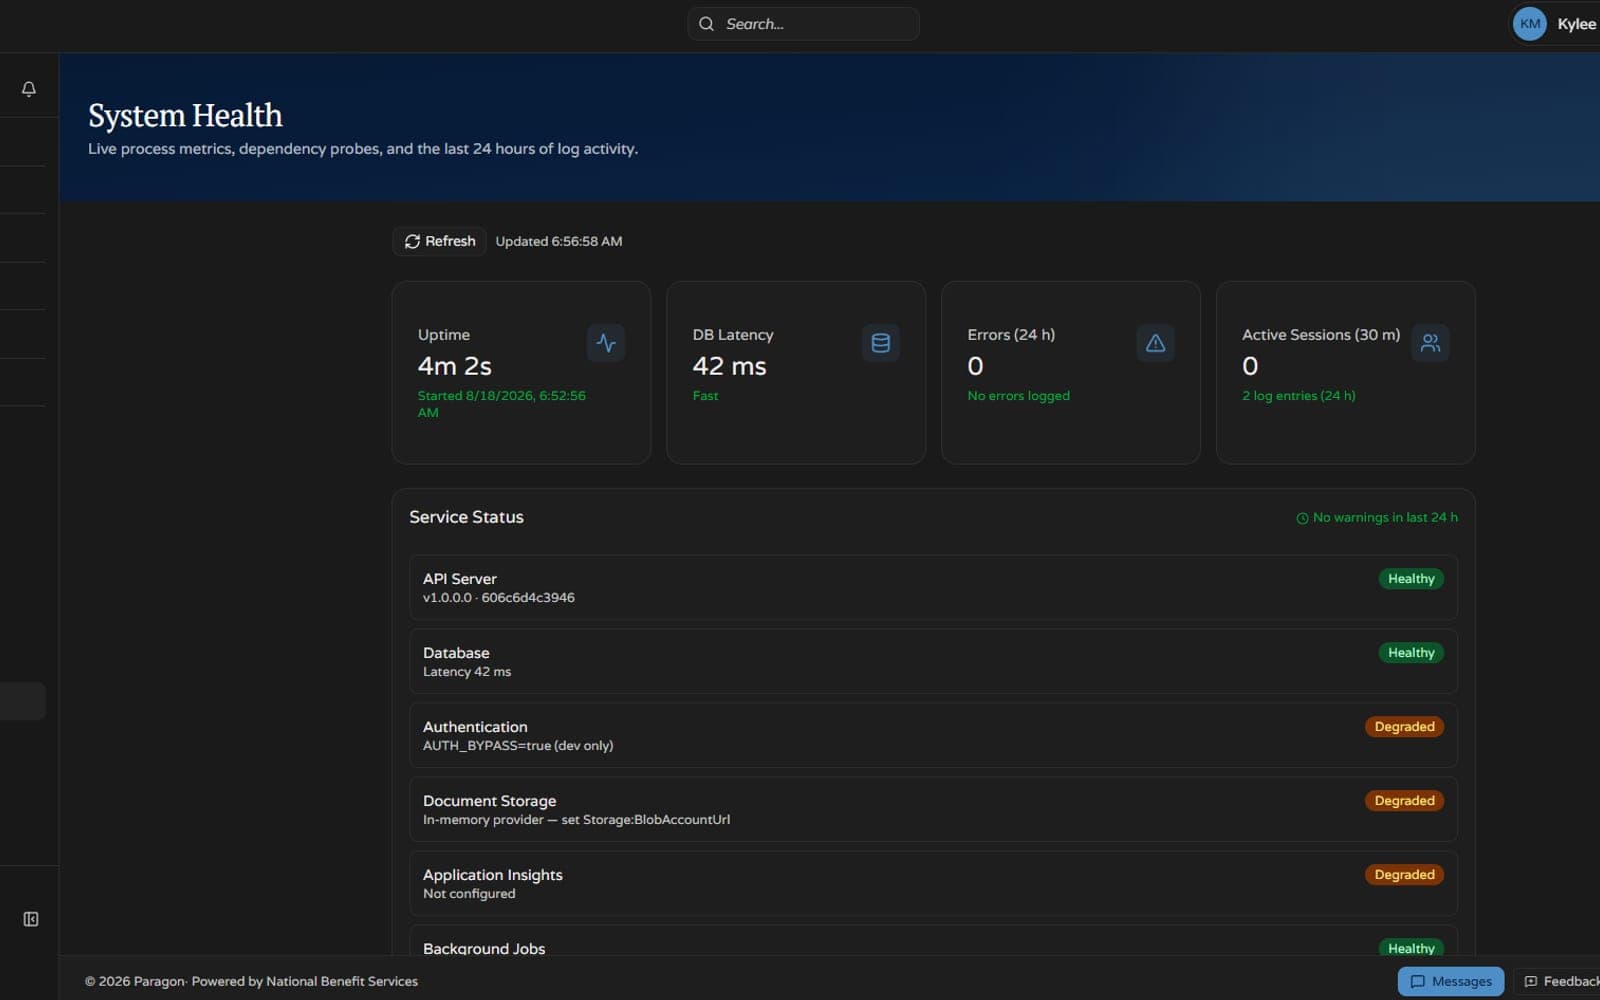Viewport: 1600px width, 1000px height.
Task: Click the Service Status heading
Action: click(466, 517)
